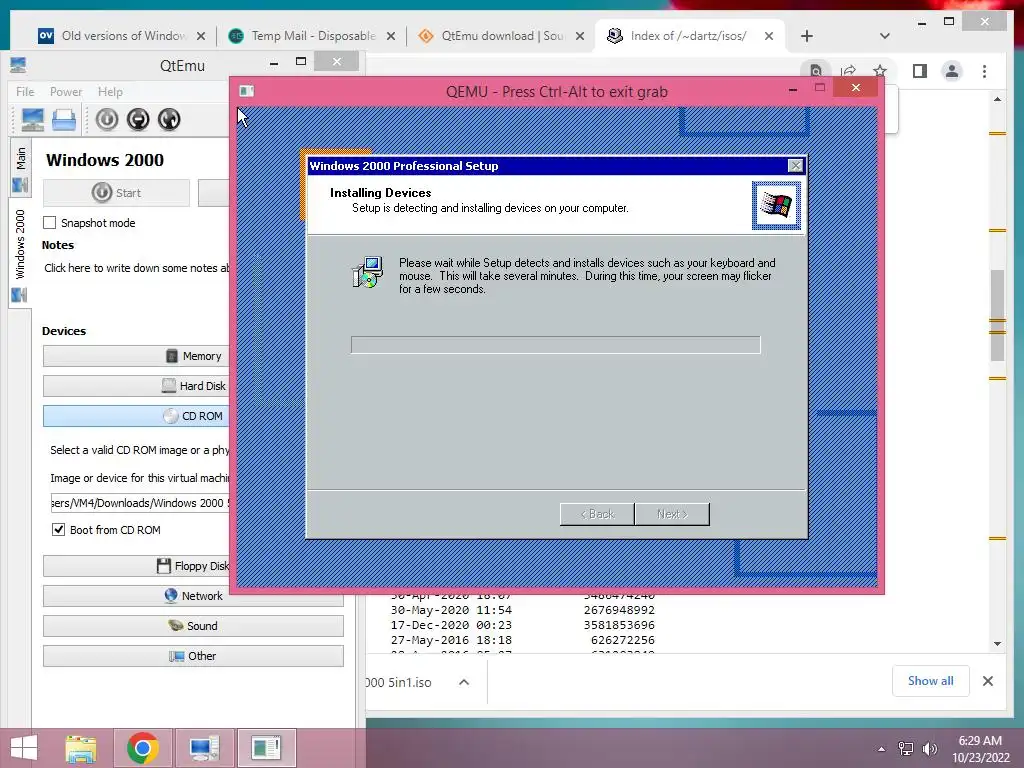Click the Start virtual machine button
1024x768 pixels.
pyautogui.click(x=116, y=193)
